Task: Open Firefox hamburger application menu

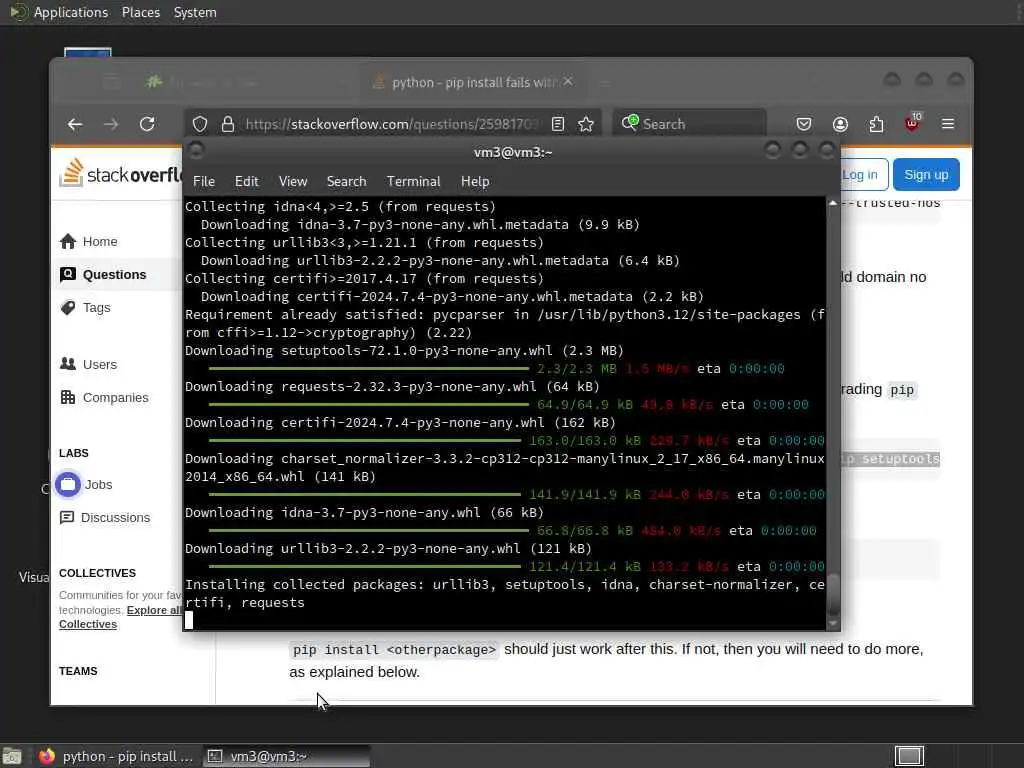Action: tap(948, 124)
